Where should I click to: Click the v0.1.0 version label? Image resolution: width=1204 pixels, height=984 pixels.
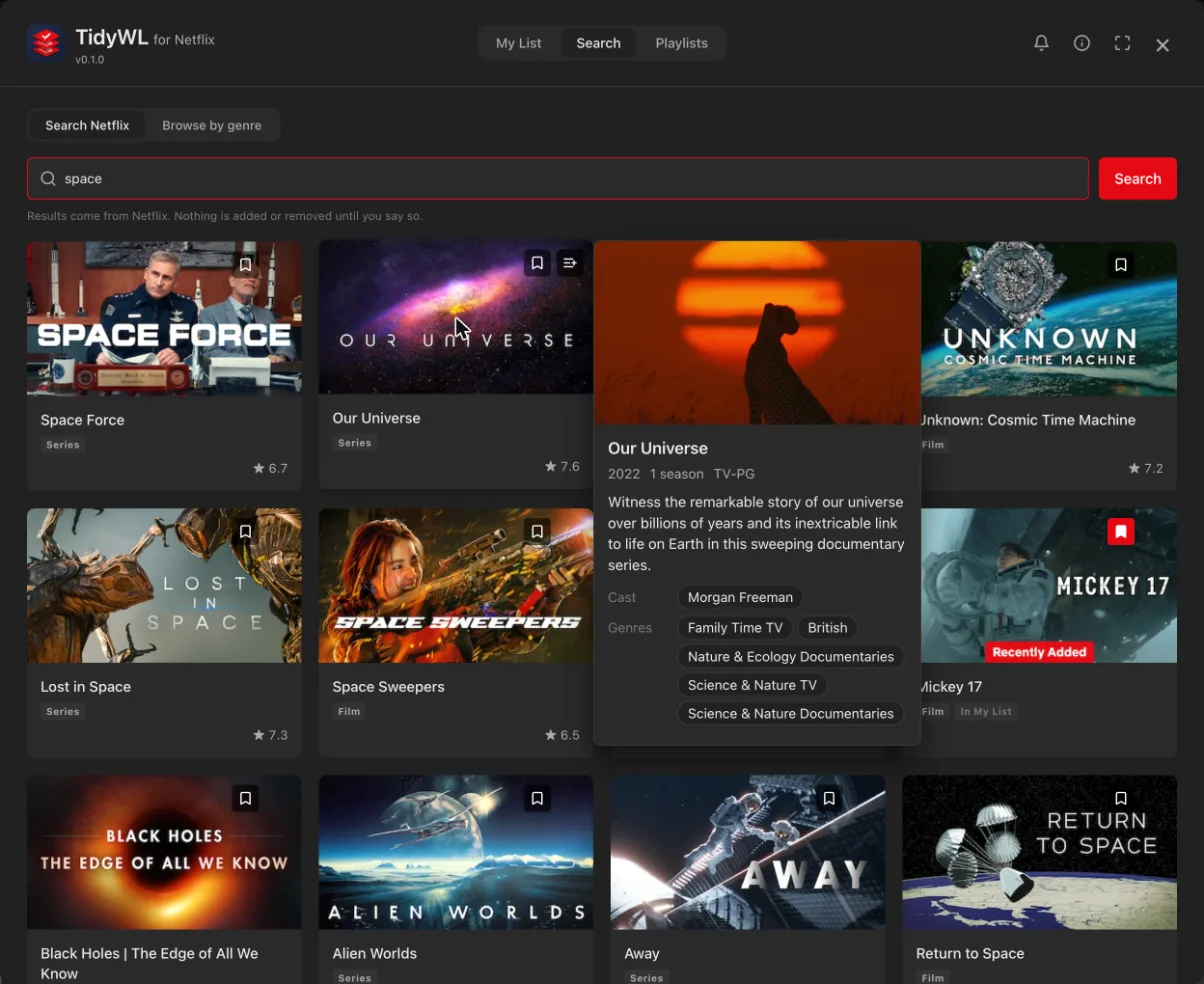pos(90,60)
